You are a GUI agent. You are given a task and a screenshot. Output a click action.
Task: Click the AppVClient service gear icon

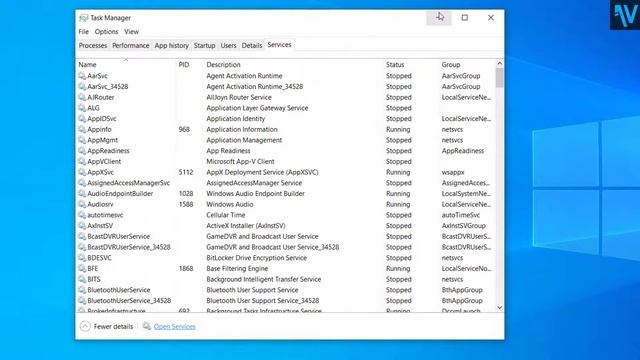point(82,161)
